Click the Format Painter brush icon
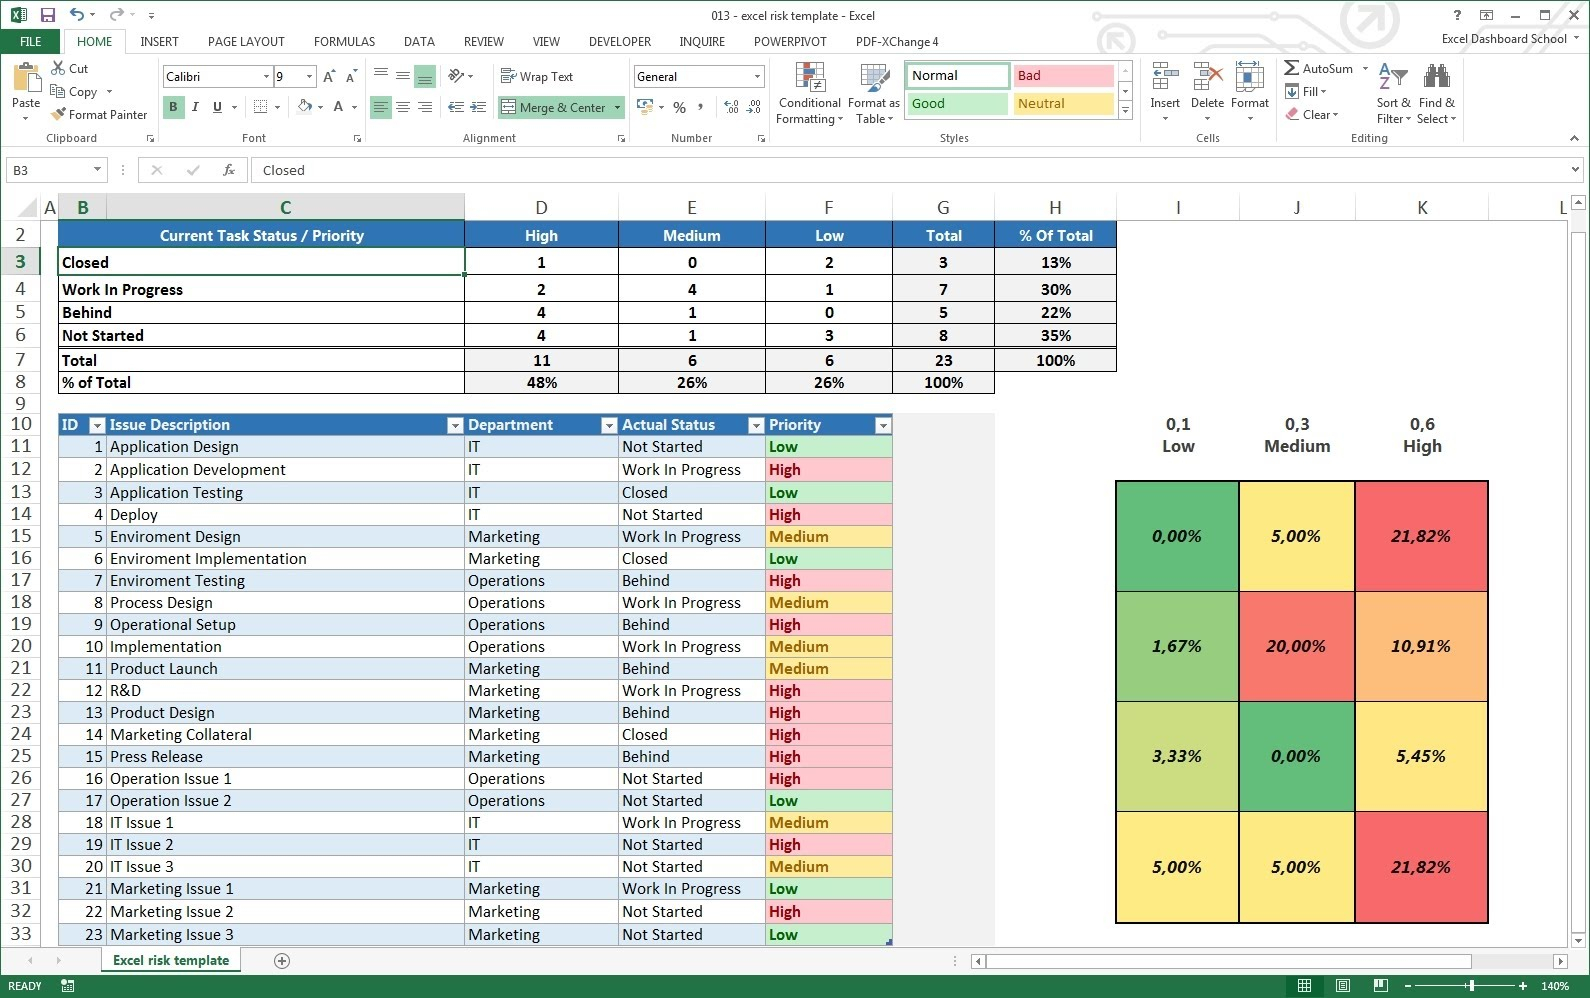 pyautogui.click(x=59, y=115)
